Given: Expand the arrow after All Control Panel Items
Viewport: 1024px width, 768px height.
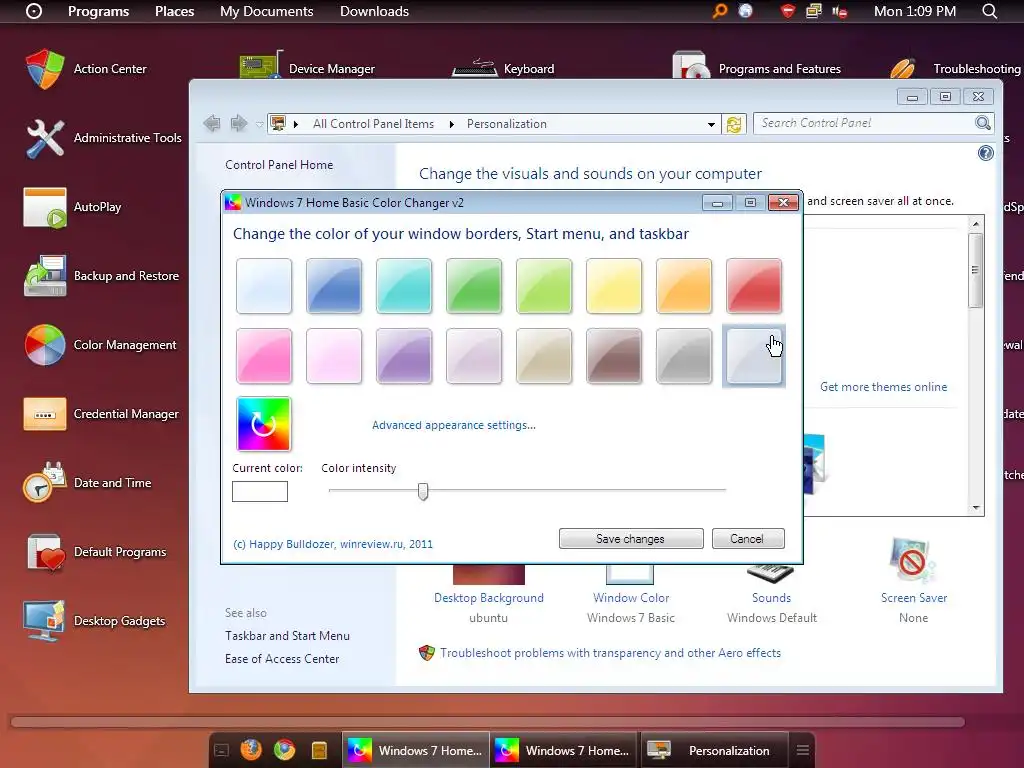Looking at the screenshot, I should [x=451, y=124].
